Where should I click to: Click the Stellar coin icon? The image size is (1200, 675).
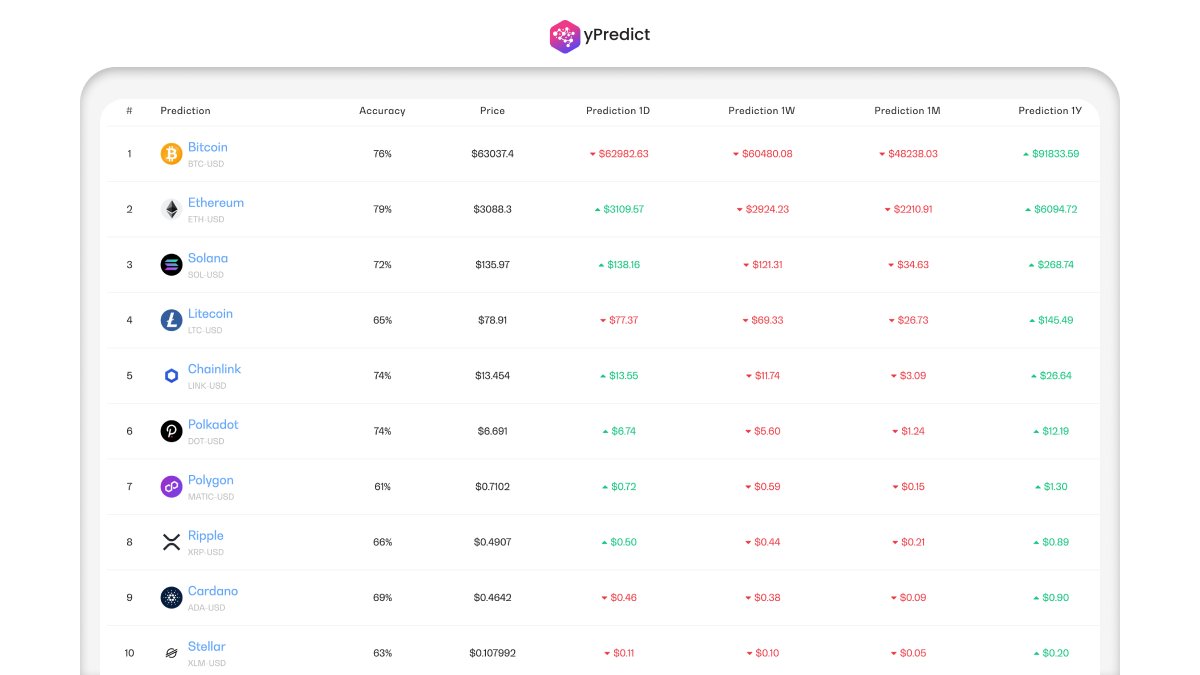(172, 653)
